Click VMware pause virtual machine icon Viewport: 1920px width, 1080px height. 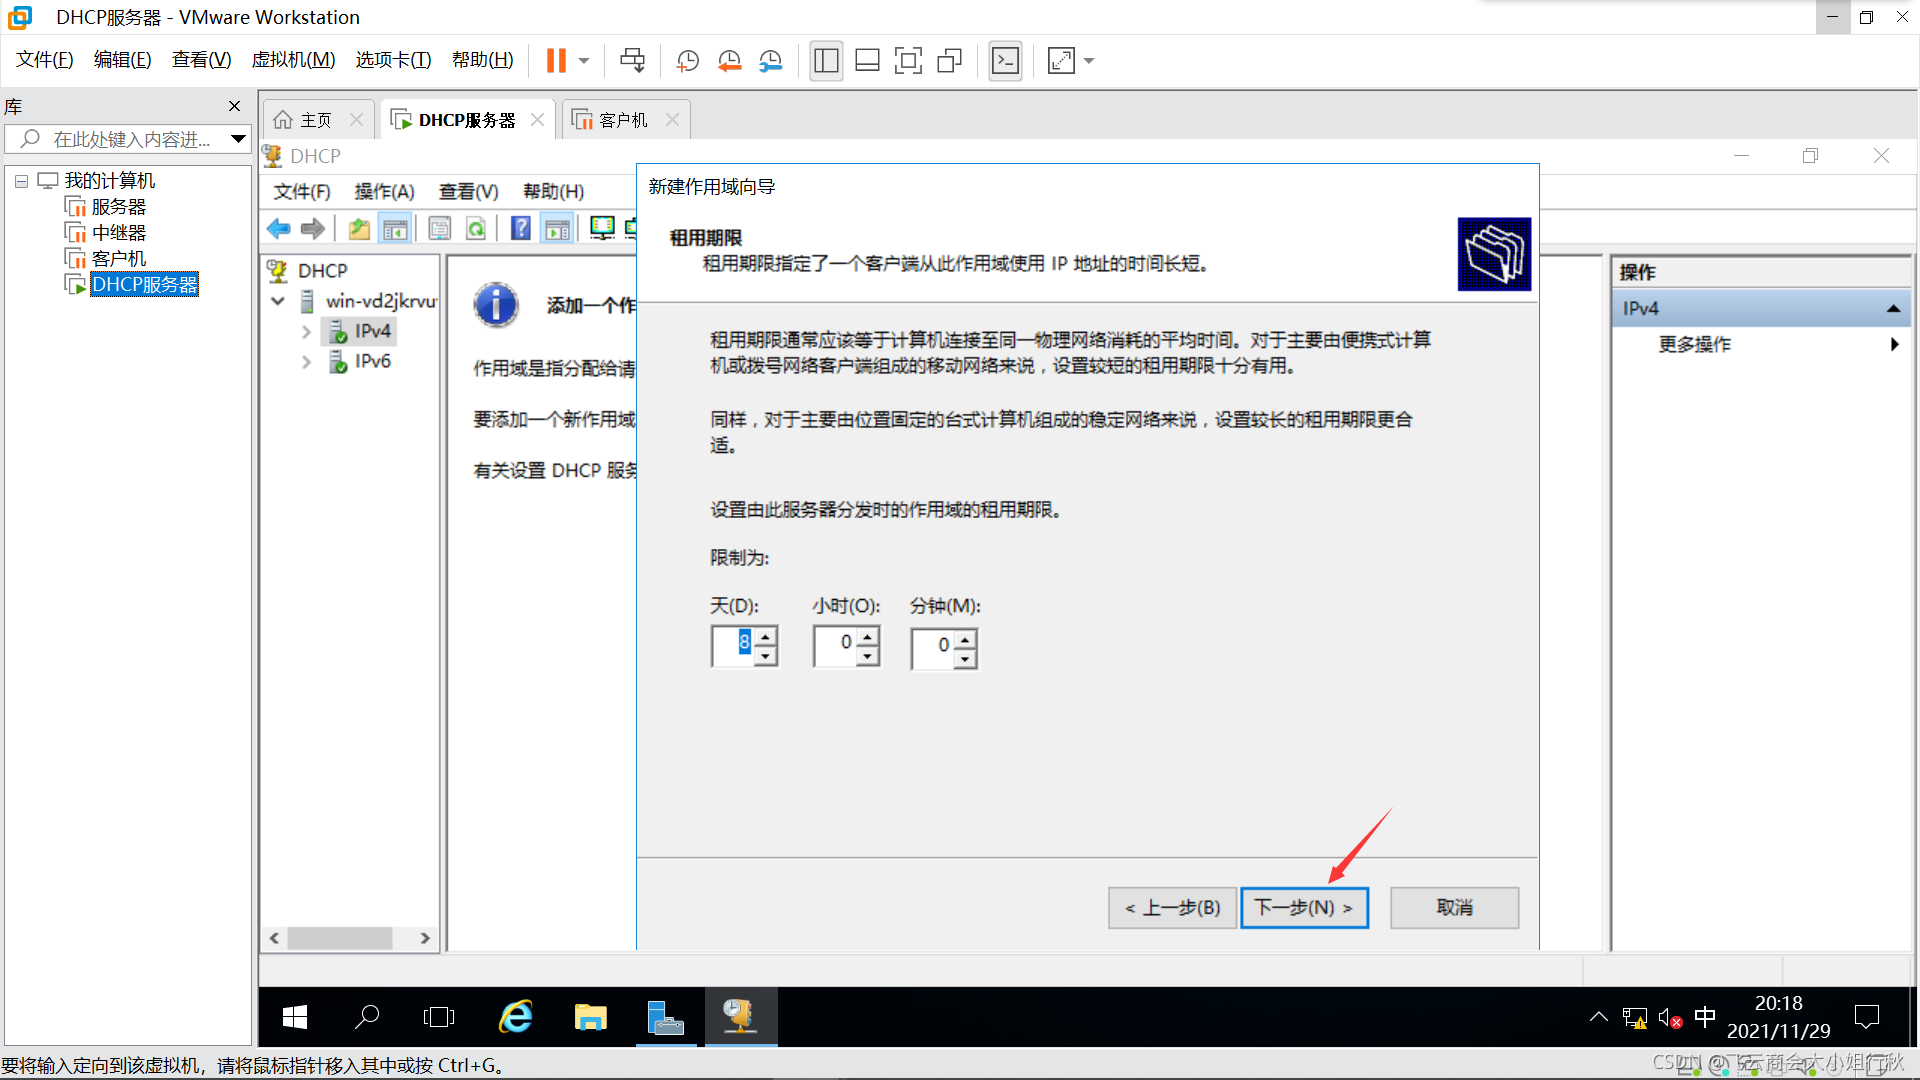556,61
